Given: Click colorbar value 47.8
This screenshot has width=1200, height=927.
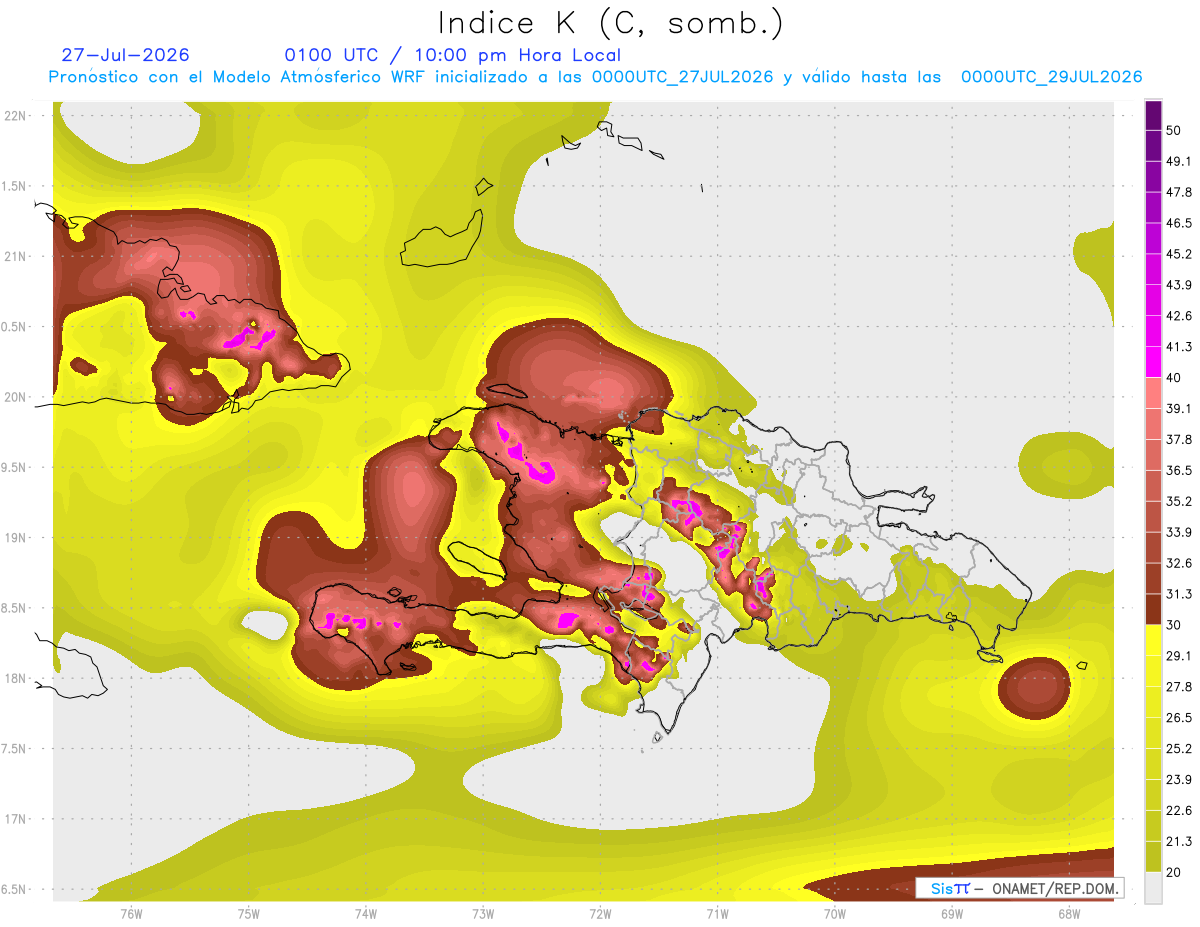Looking at the screenshot, I should [x=1178, y=192].
